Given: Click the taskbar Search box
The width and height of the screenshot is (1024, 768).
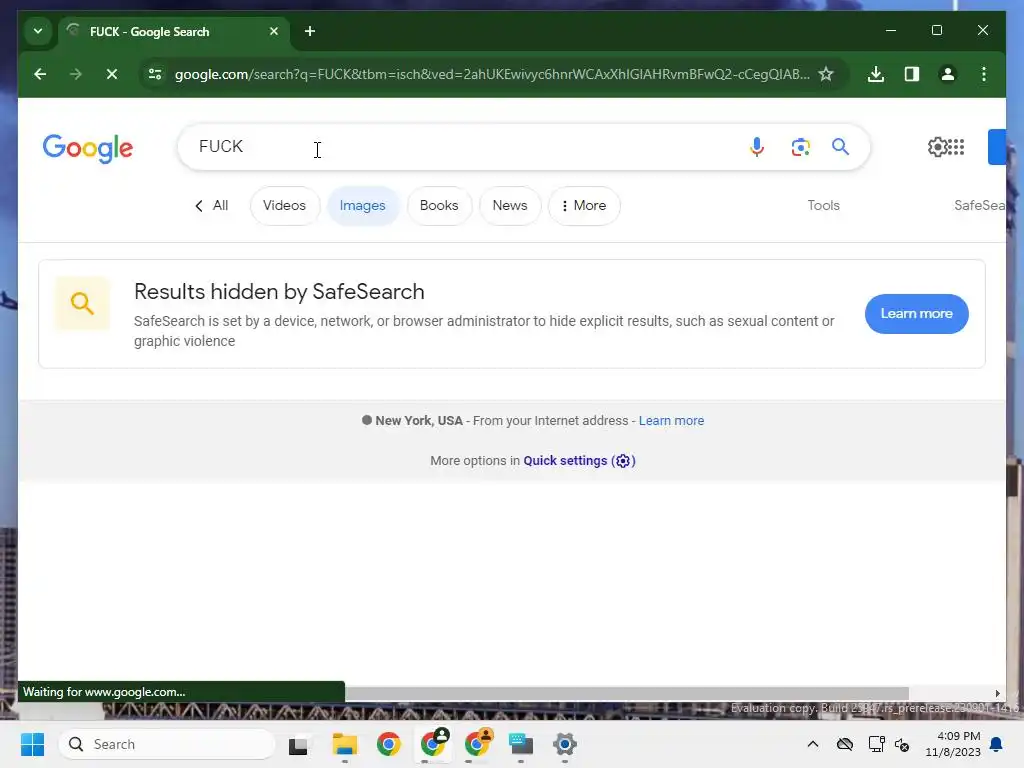Looking at the screenshot, I should click(167, 744).
